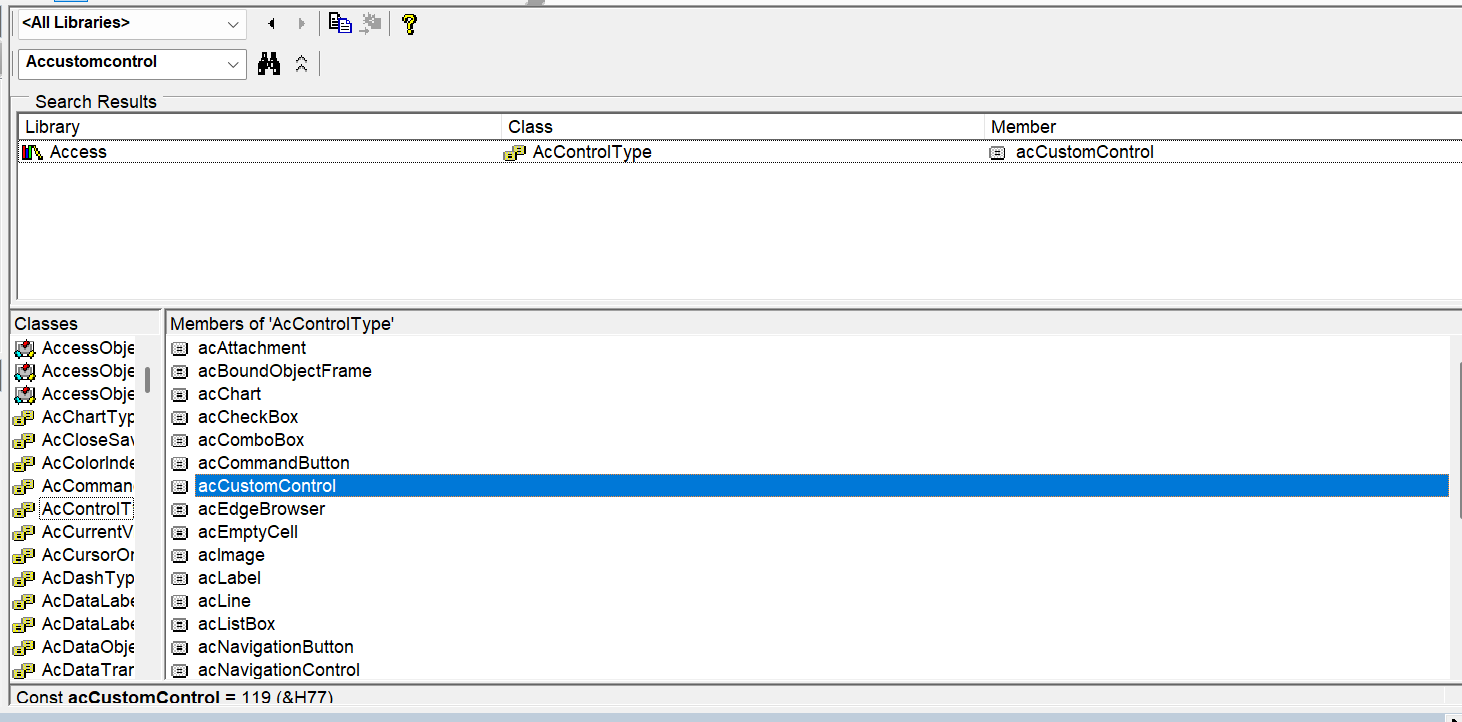The image size is (1462, 722).
Task: Click the View Definition toolbar icon
Action: pos(372,24)
